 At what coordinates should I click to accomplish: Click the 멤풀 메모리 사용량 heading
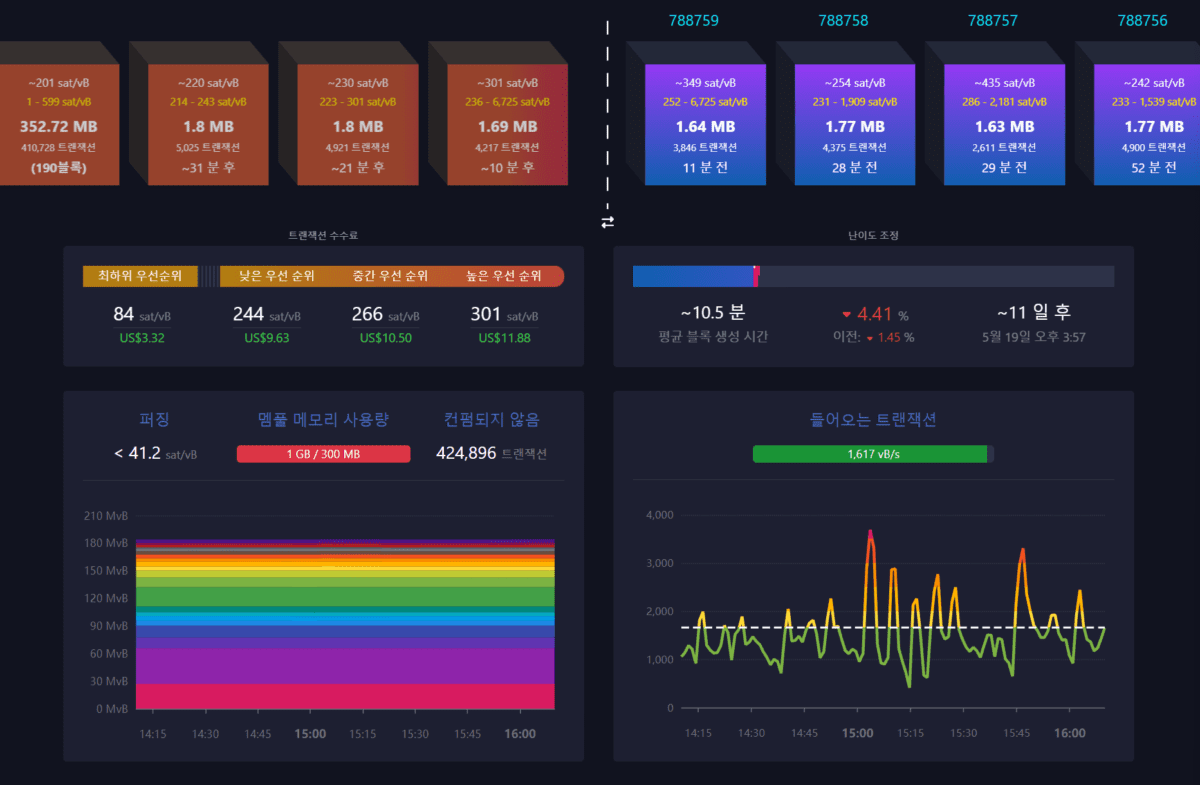pyautogui.click(x=323, y=420)
